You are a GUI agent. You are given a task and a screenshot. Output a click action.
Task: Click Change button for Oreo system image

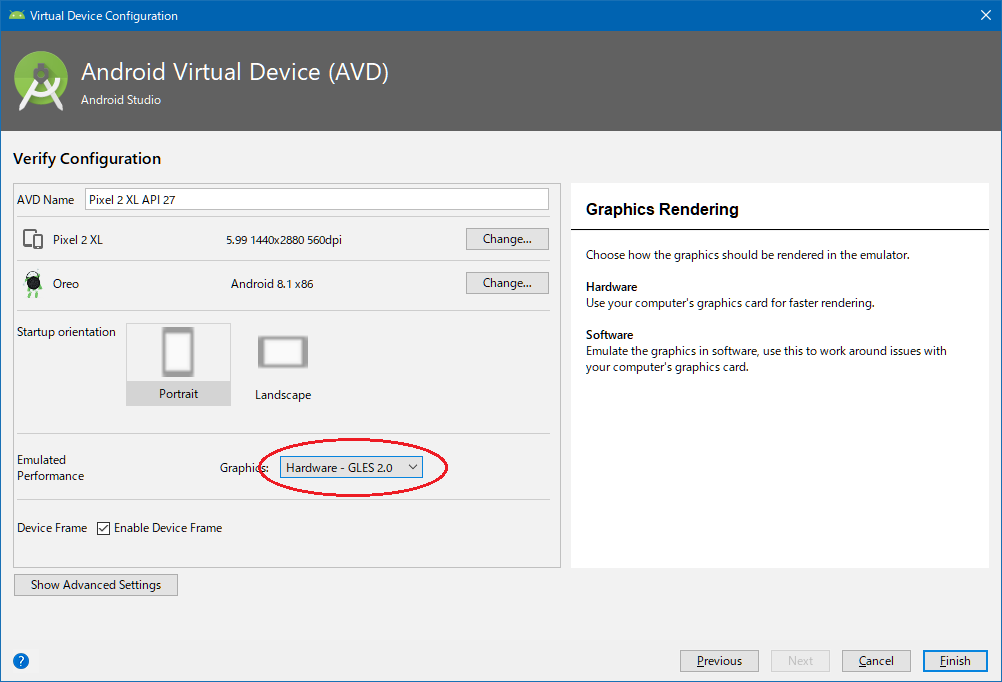pyautogui.click(x=507, y=283)
